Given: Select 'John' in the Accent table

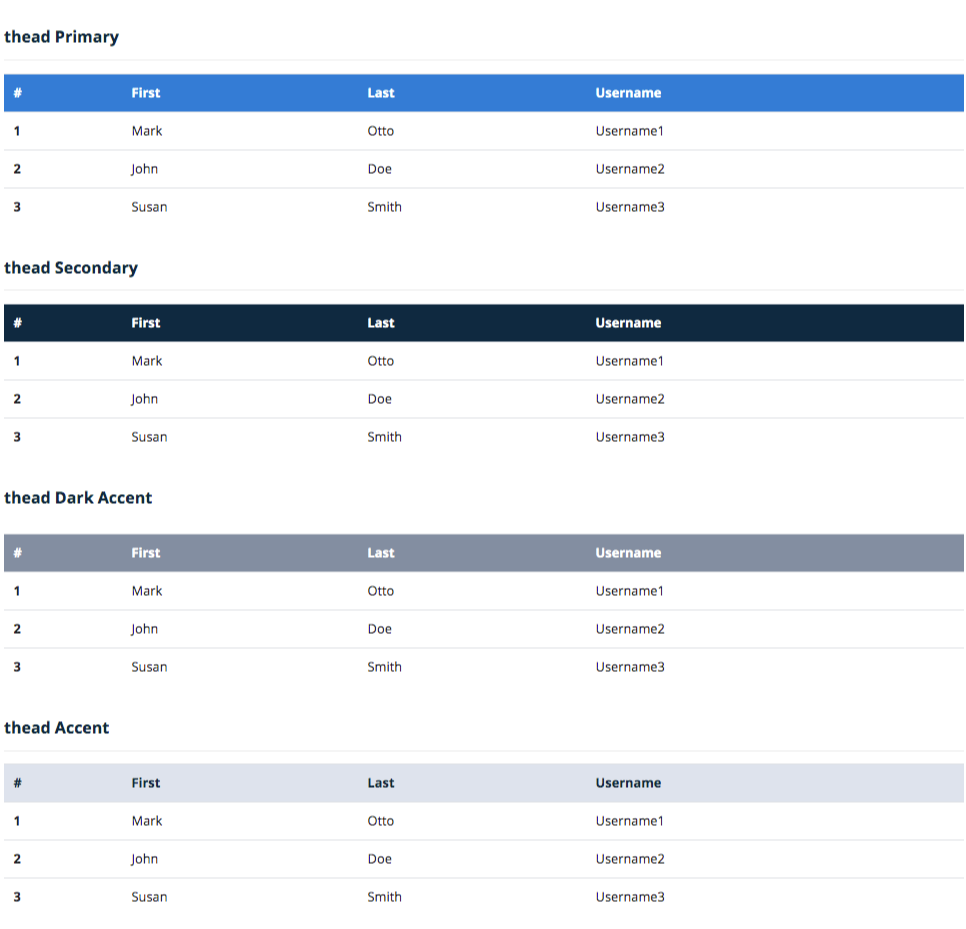Looking at the screenshot, I should (145, 859).
